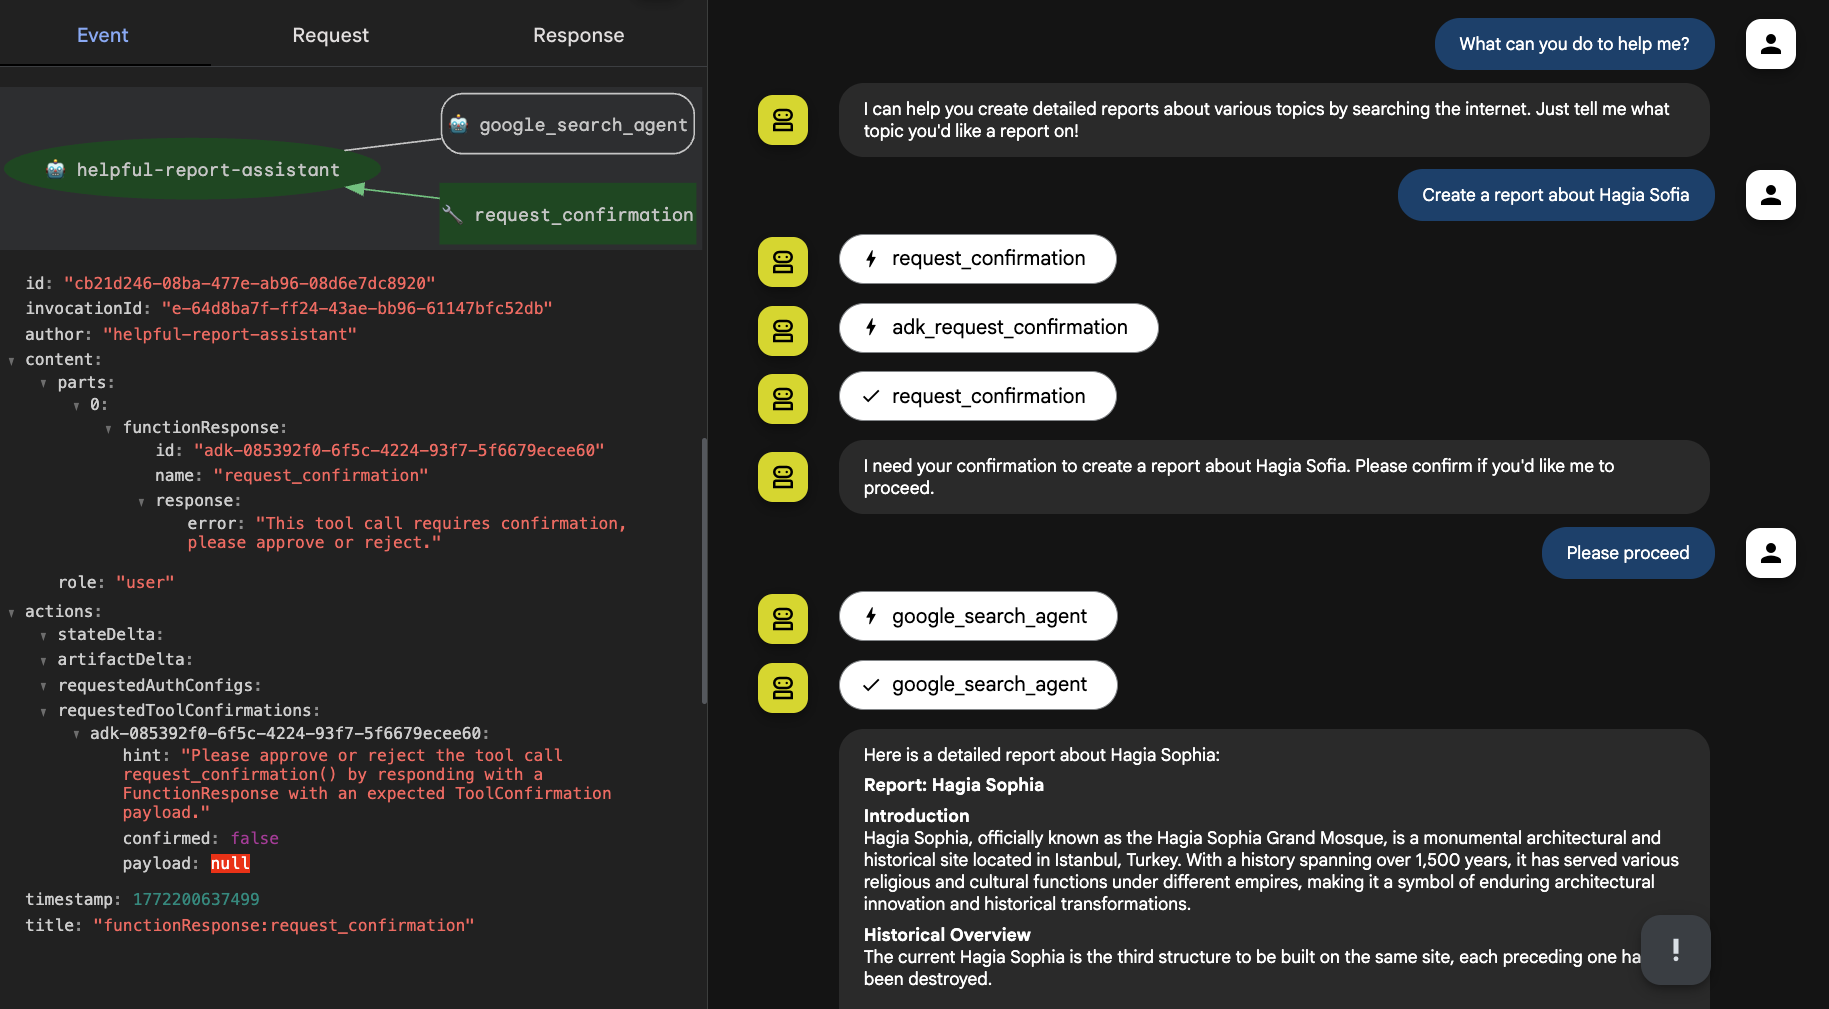The width and height of the screenshot is (1829, 1009).
Task: Click the 'Create a report about Hagia Sofia' message
Action: coord(1555,195)
